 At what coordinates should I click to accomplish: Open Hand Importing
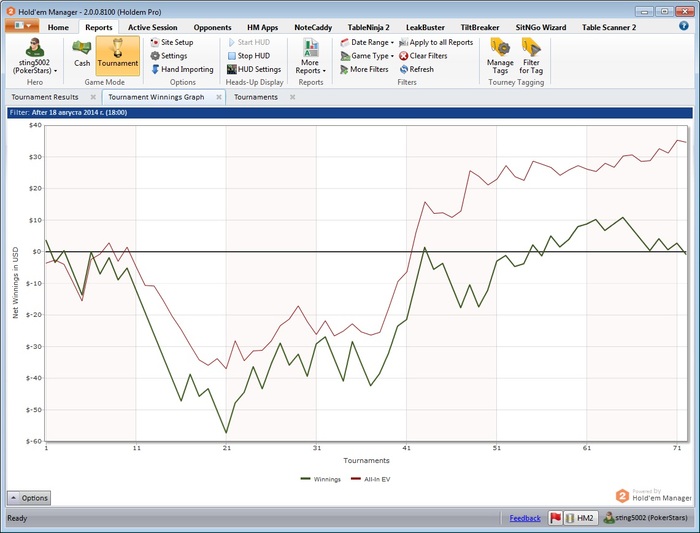(x=182, y=69)
